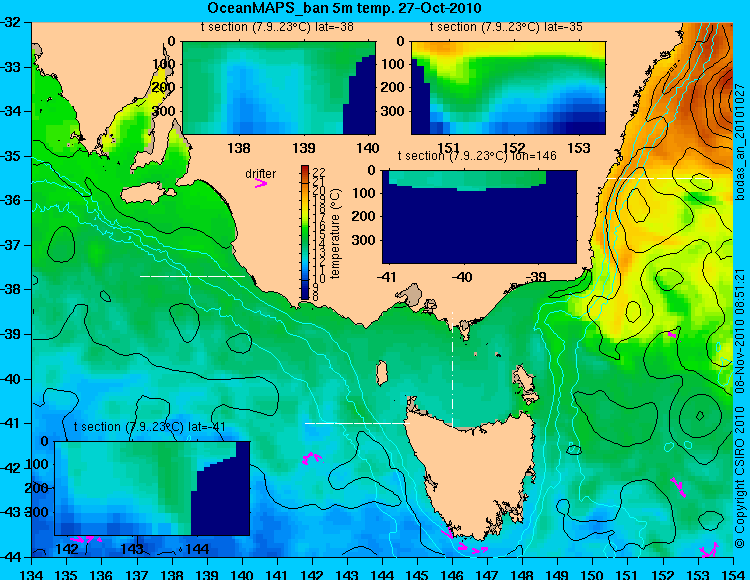Click the 'drifter' legend label

[261, 174]
